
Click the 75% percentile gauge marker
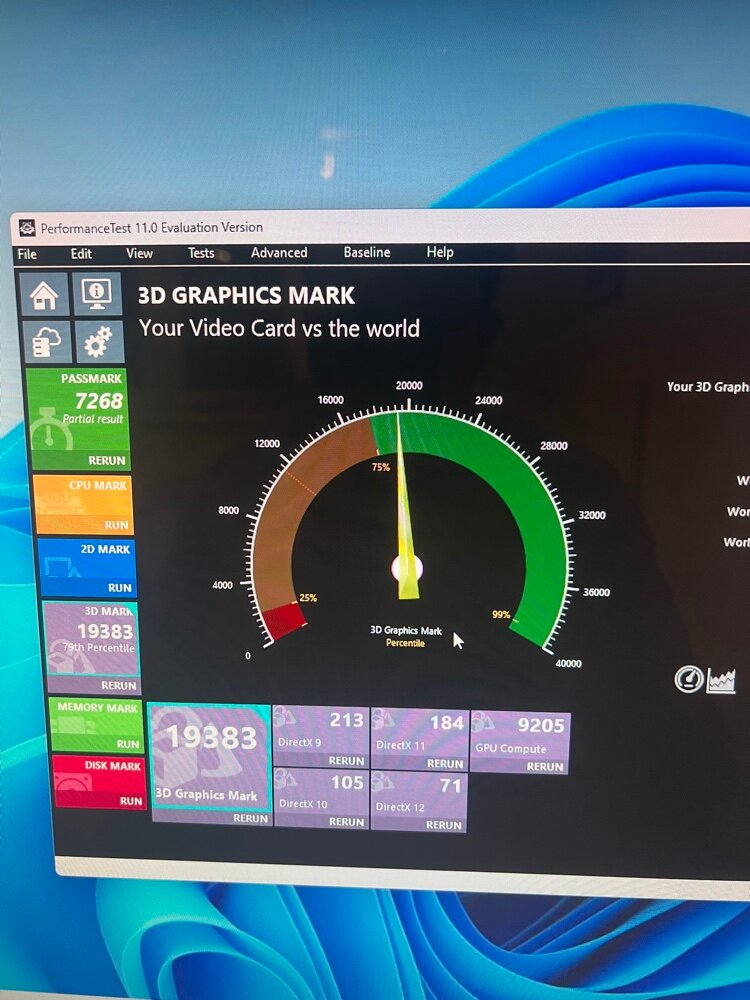(x=381, y=467)
